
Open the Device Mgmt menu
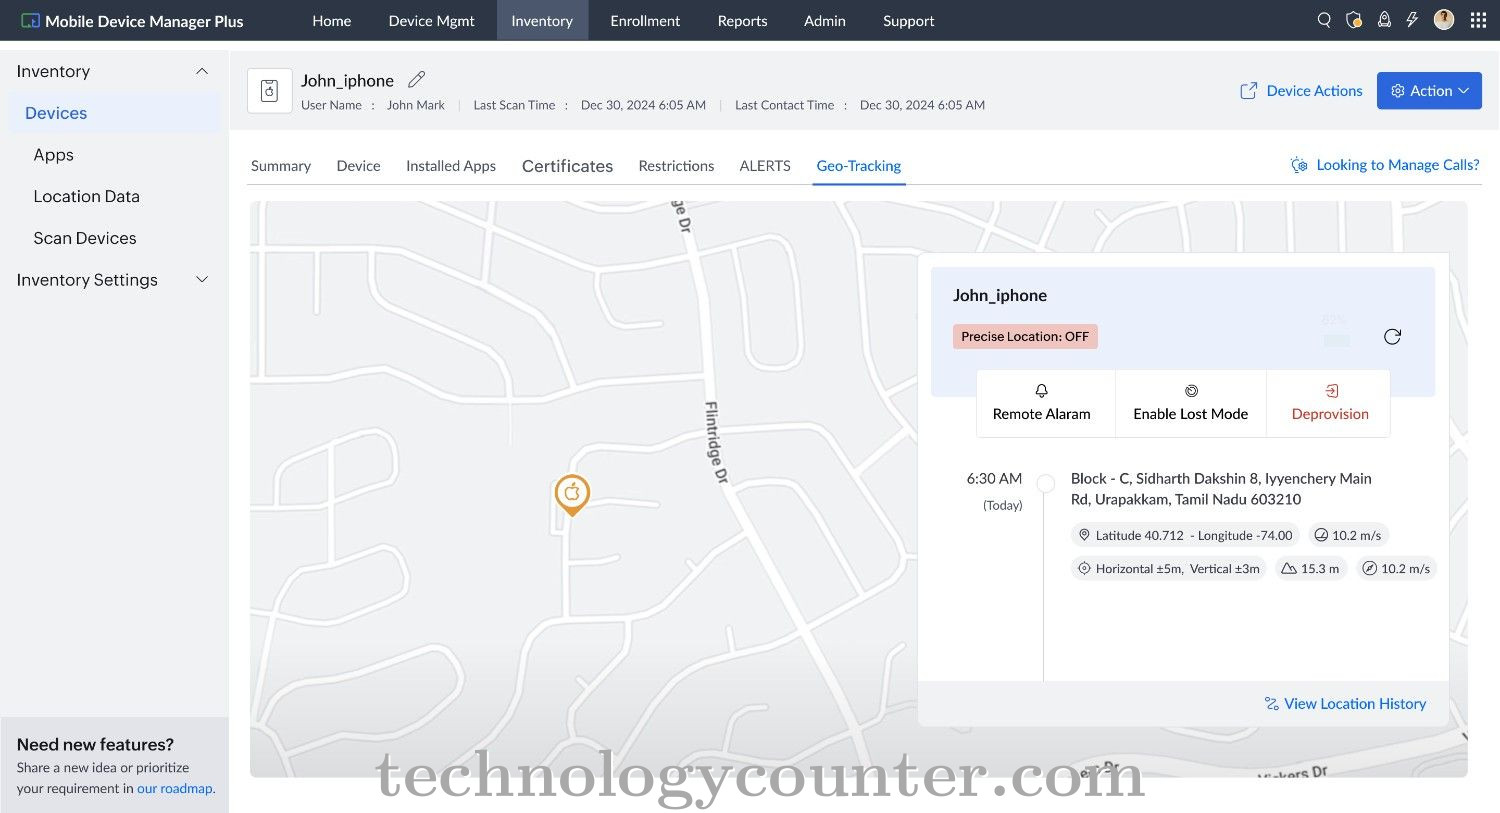[x=432, y=20]
